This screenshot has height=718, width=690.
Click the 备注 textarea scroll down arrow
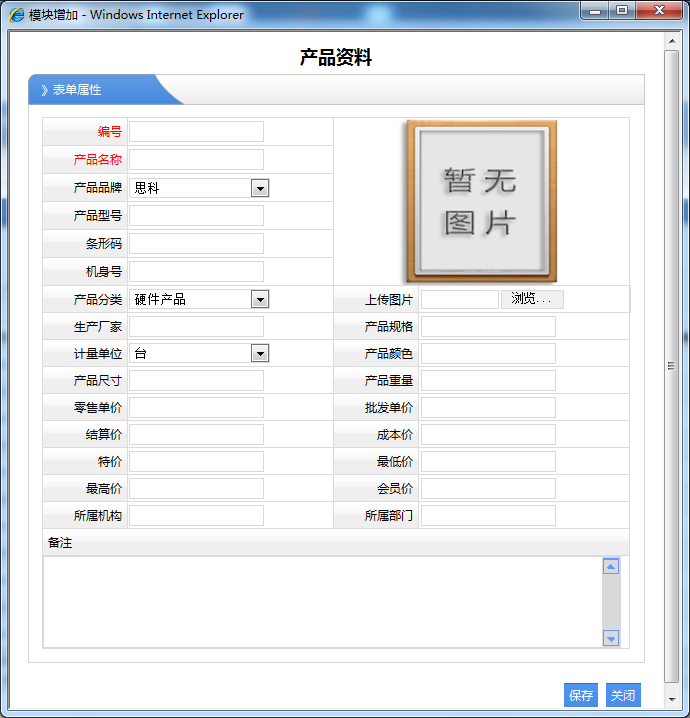click(x=611, y=638)
